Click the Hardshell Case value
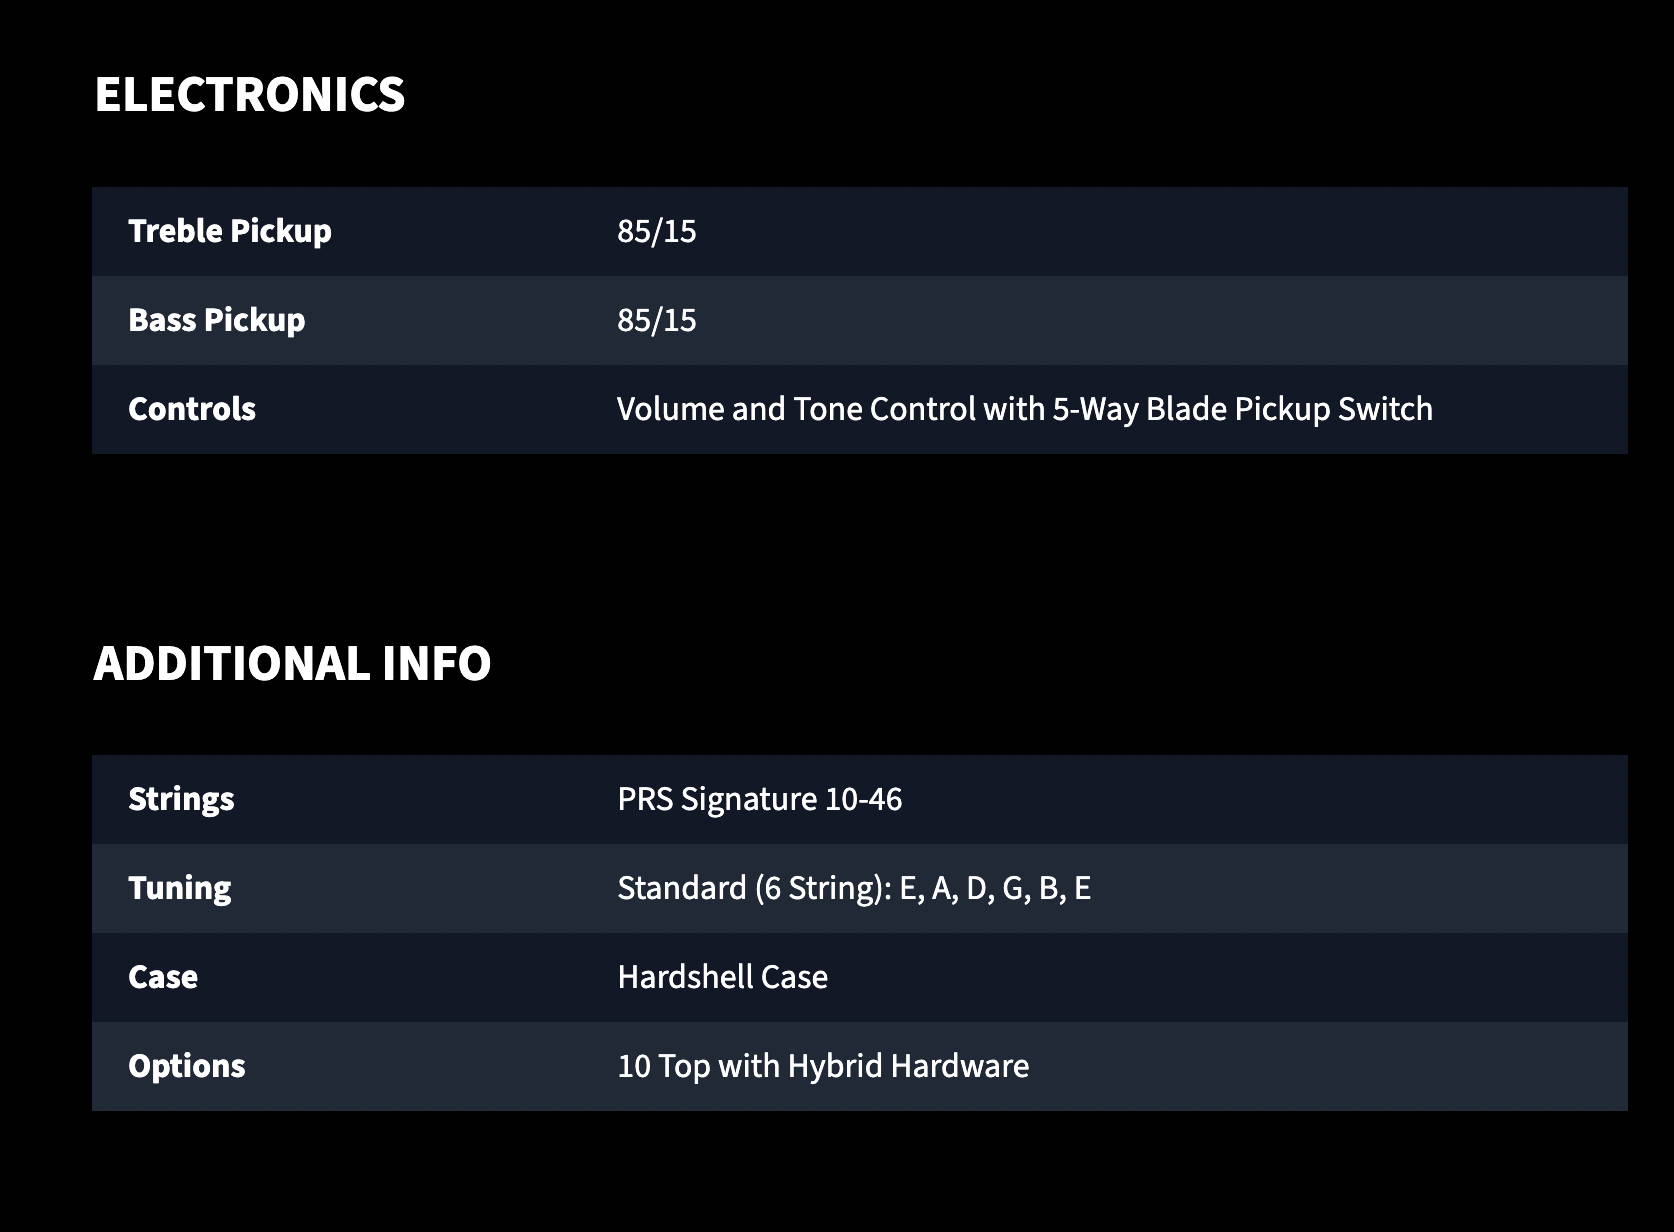This screenshot has height=1232, width=1674. [723, 977]
